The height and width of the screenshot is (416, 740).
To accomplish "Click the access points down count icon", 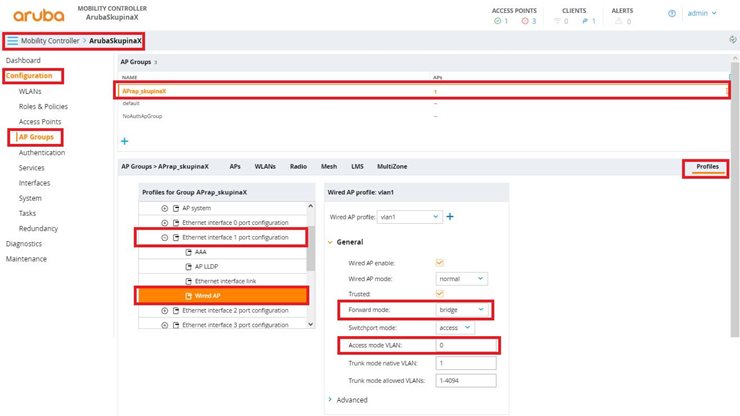I will point(525,21).
